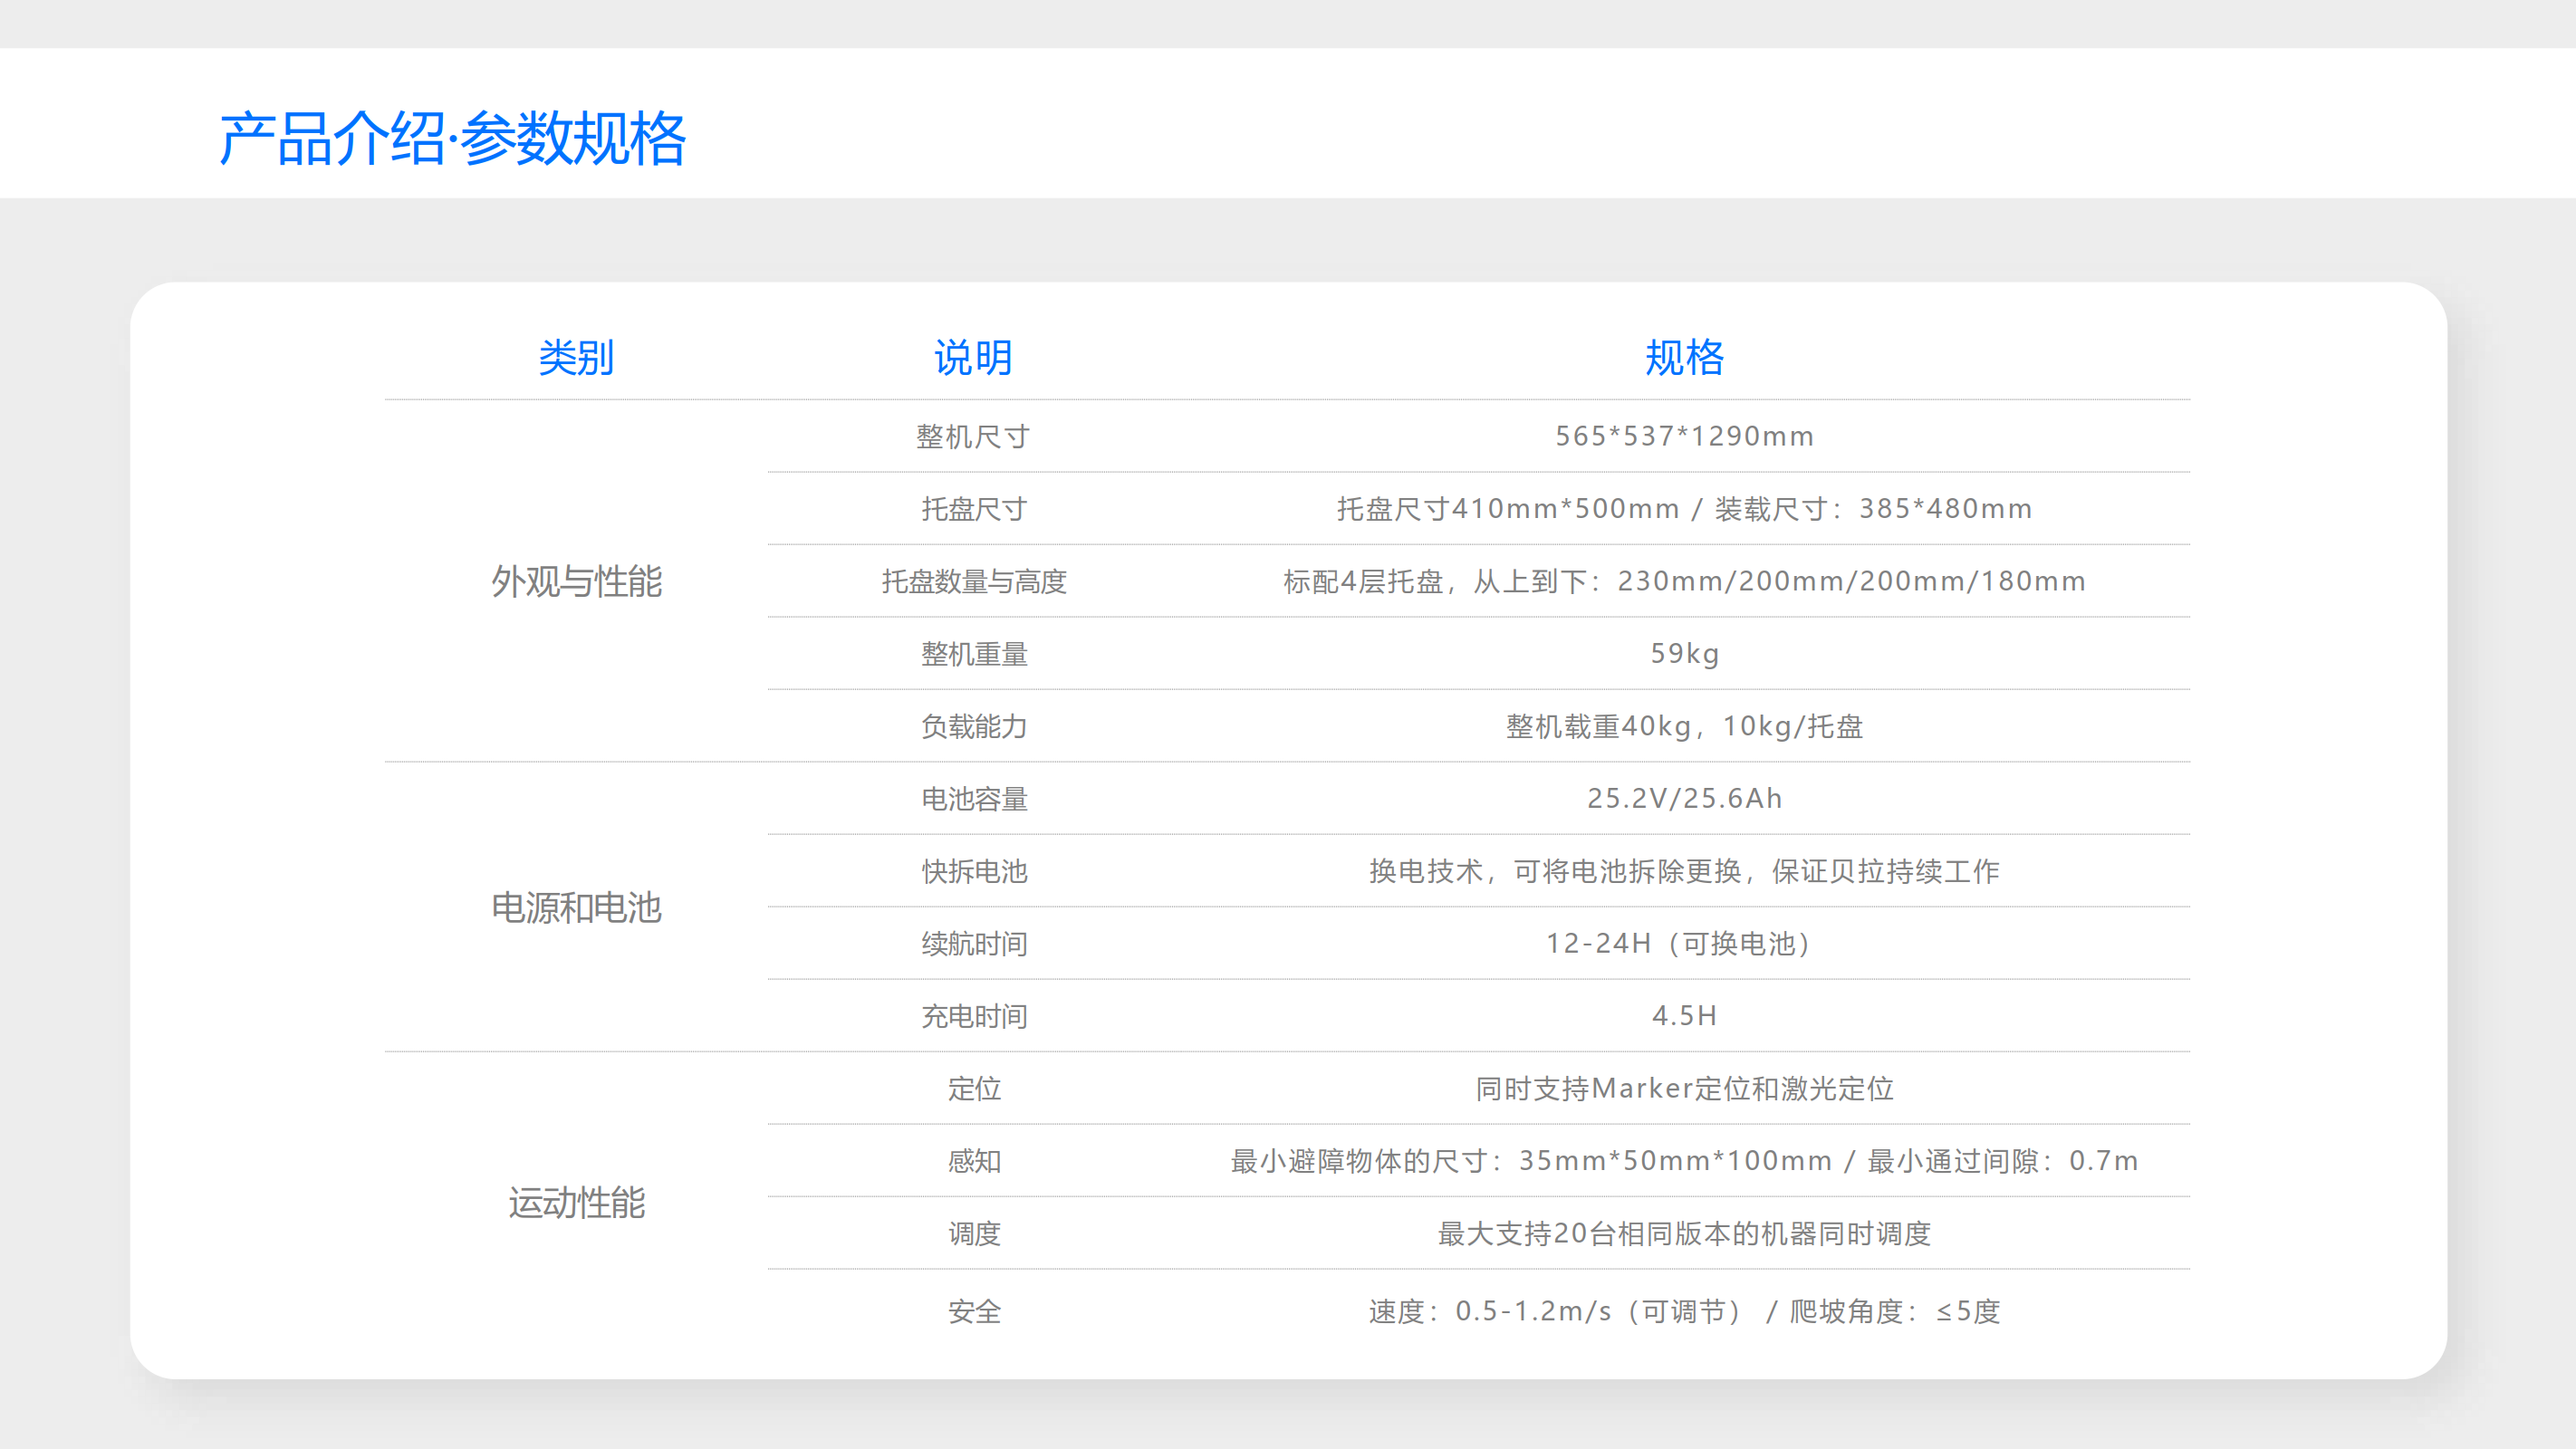The image size is (2576, 1449).
Task: Click the 定位 label
Action: pyautogui.click(x=973, y=1089)
